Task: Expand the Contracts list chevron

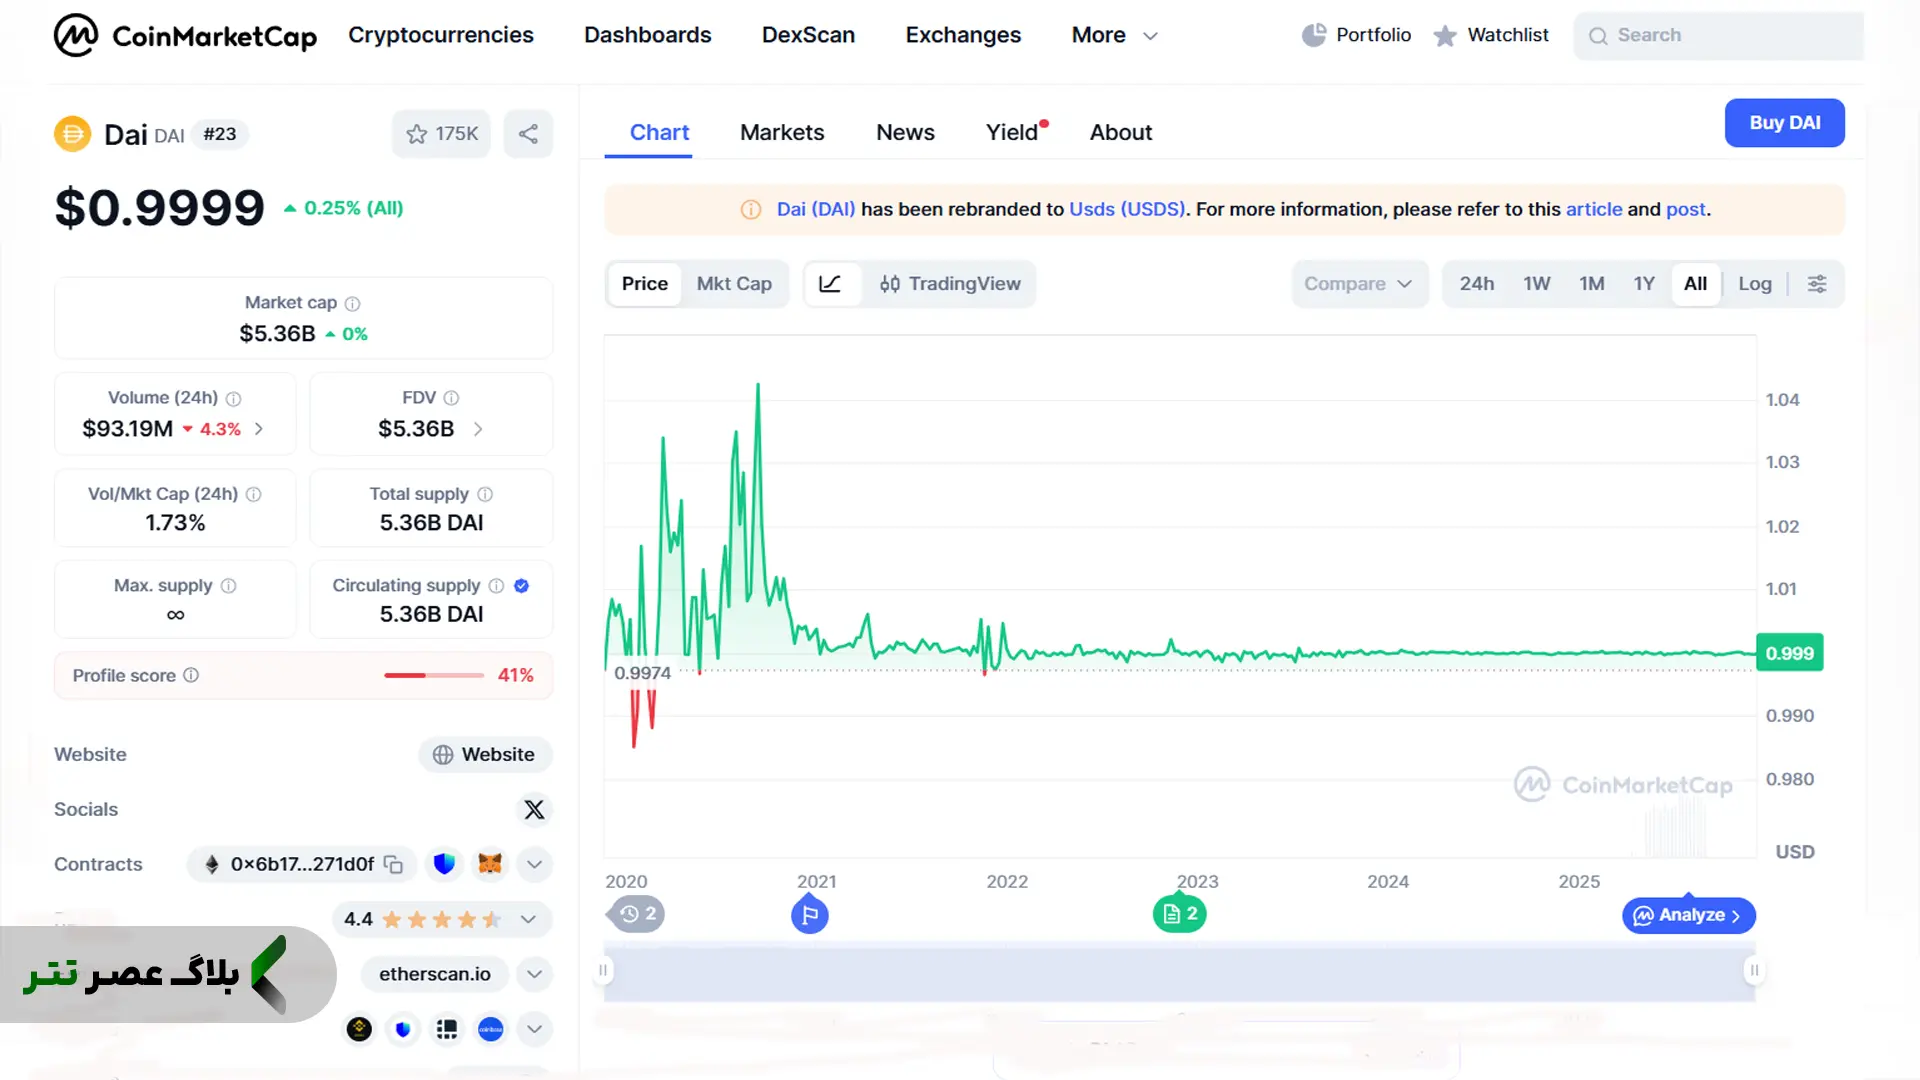Action: pos(535,864)
